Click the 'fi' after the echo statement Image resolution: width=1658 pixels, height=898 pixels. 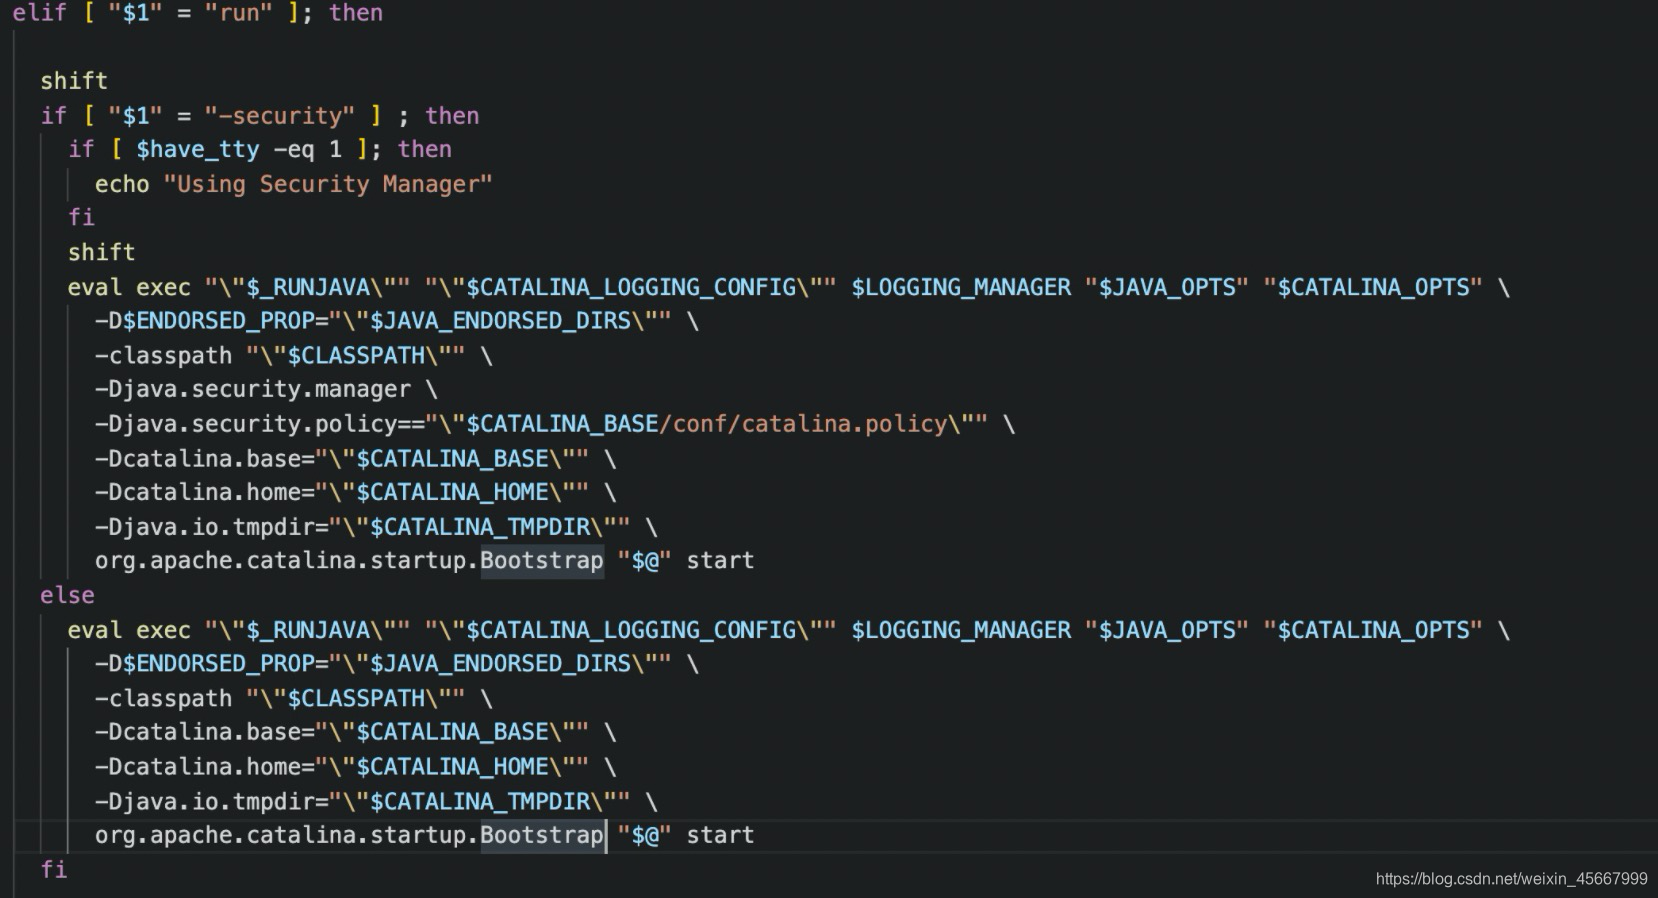coord(81,218)
